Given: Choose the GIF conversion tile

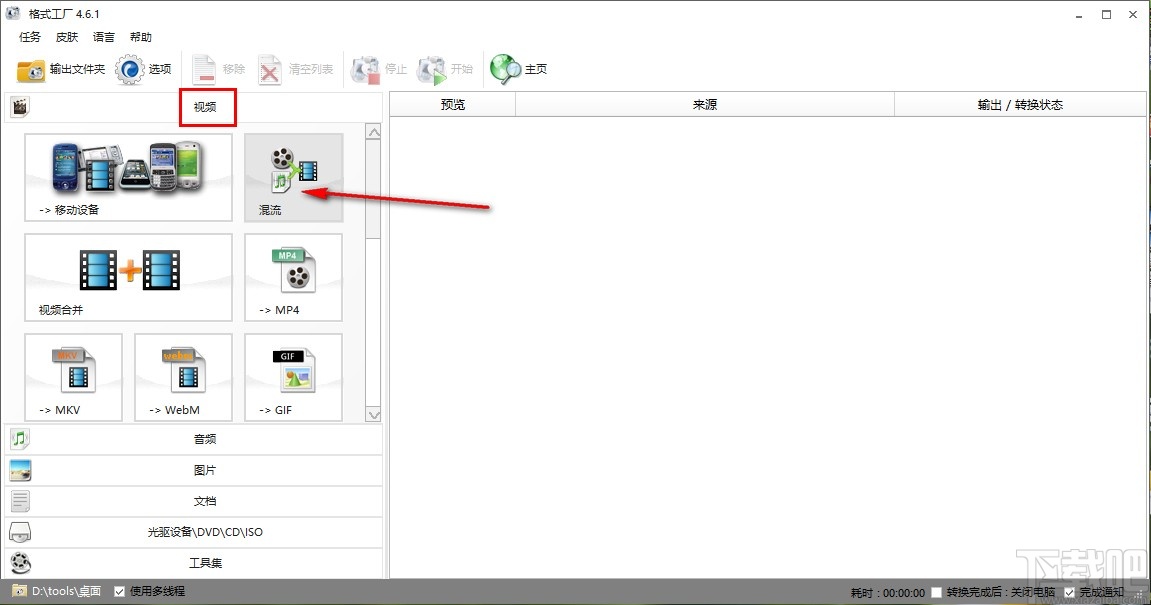Looking at the screenshot, I should [294, 377].
